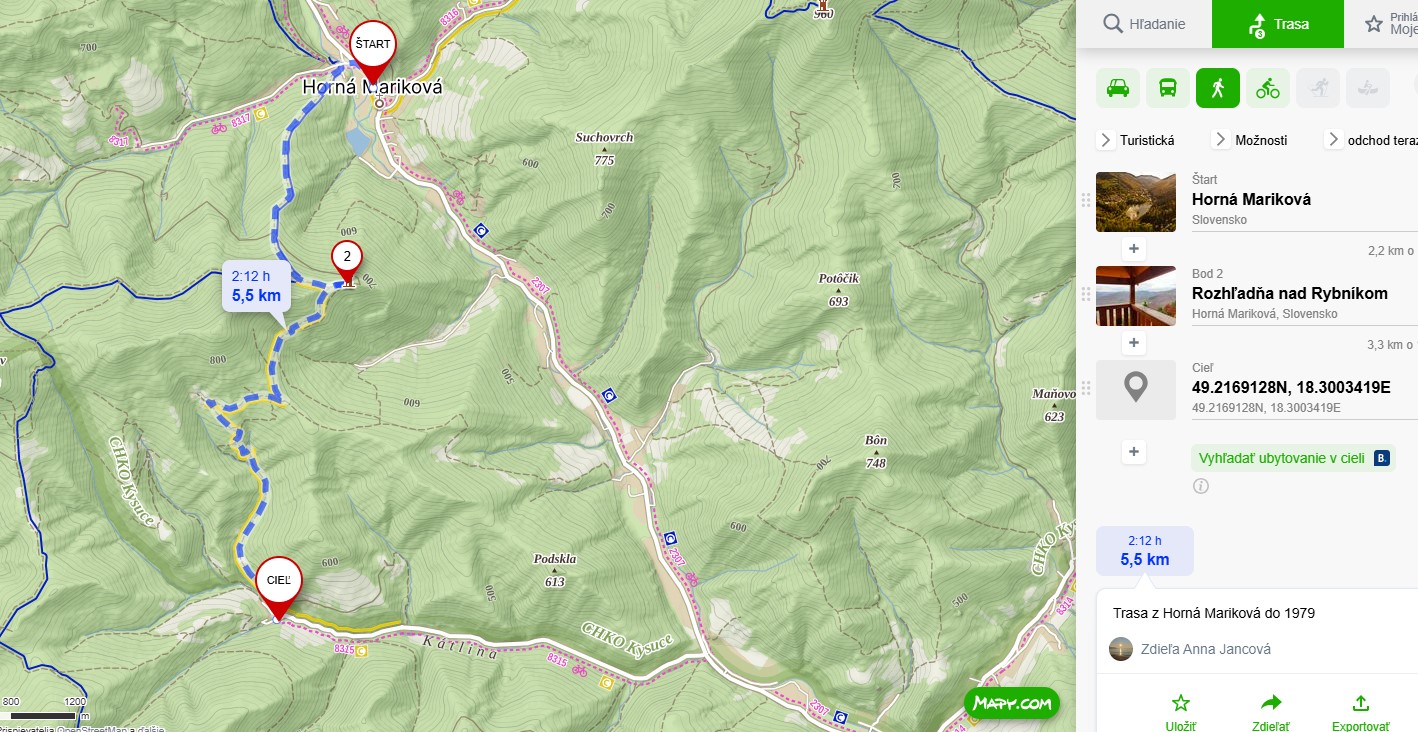Screen dimensions: 1418x732
Task: Click the Zdieľať share button
Action: (1271, 711)
